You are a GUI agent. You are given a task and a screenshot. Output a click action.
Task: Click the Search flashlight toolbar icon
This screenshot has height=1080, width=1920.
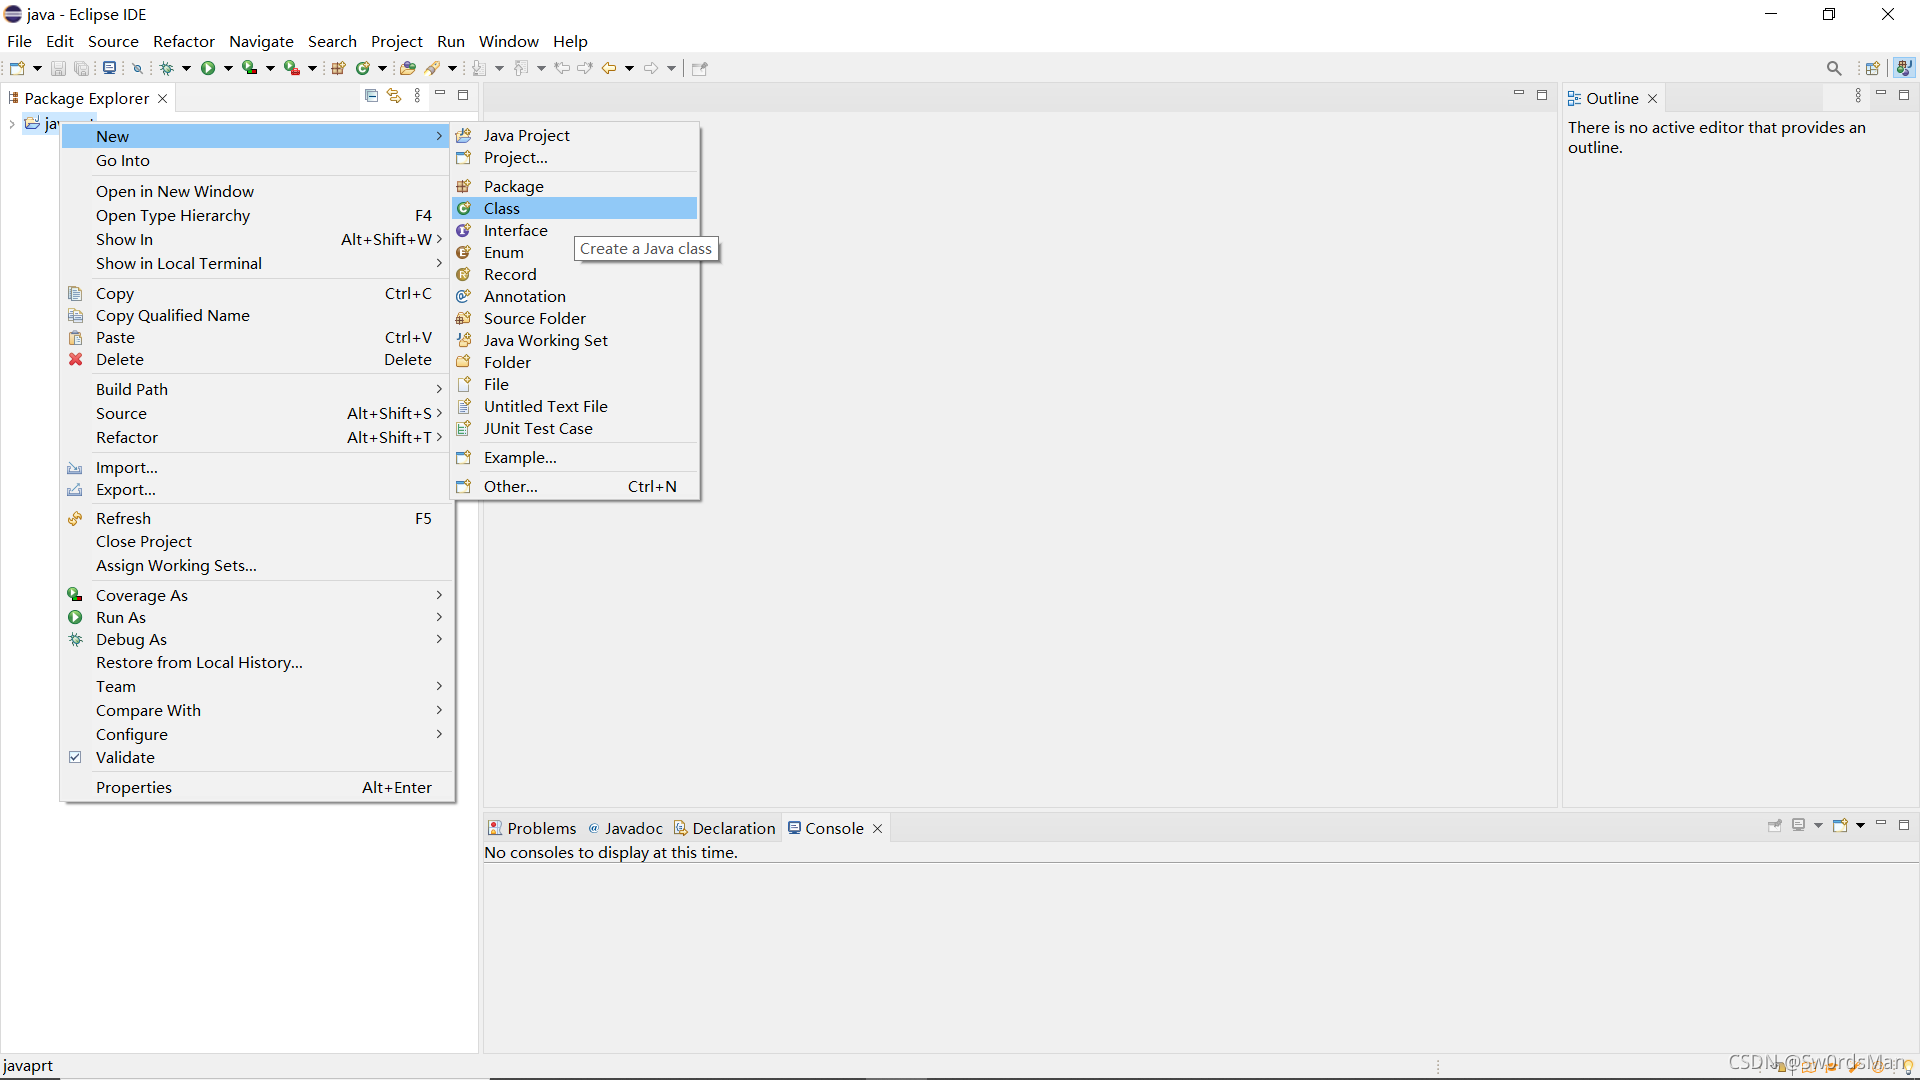click(x=433, y=68)
